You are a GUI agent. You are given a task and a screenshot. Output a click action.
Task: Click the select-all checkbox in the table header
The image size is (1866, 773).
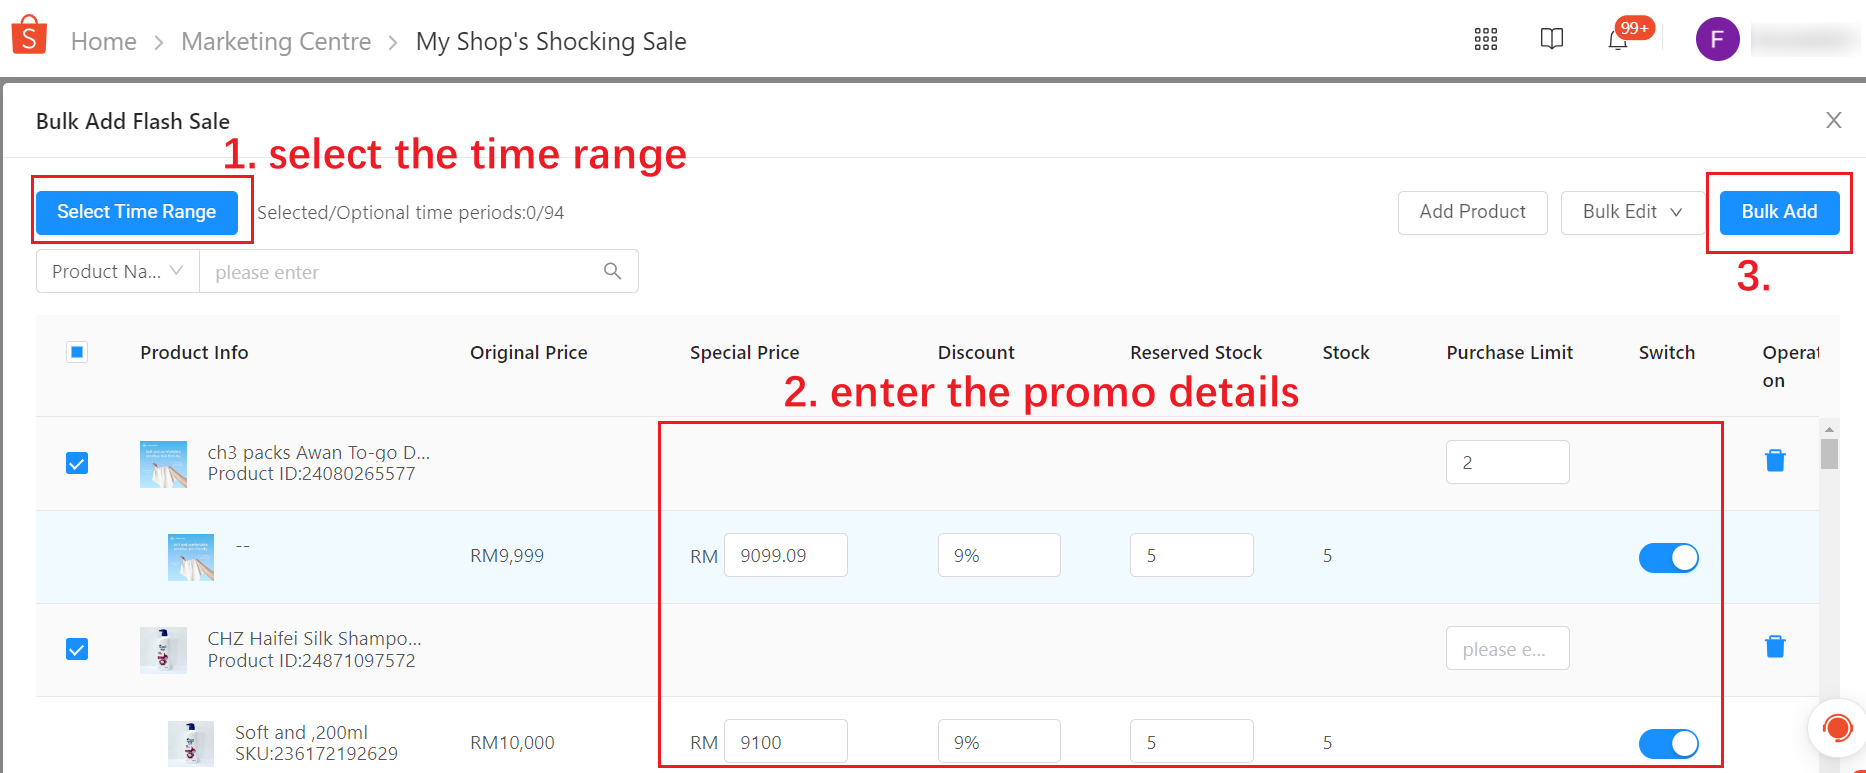pos(77,352)
